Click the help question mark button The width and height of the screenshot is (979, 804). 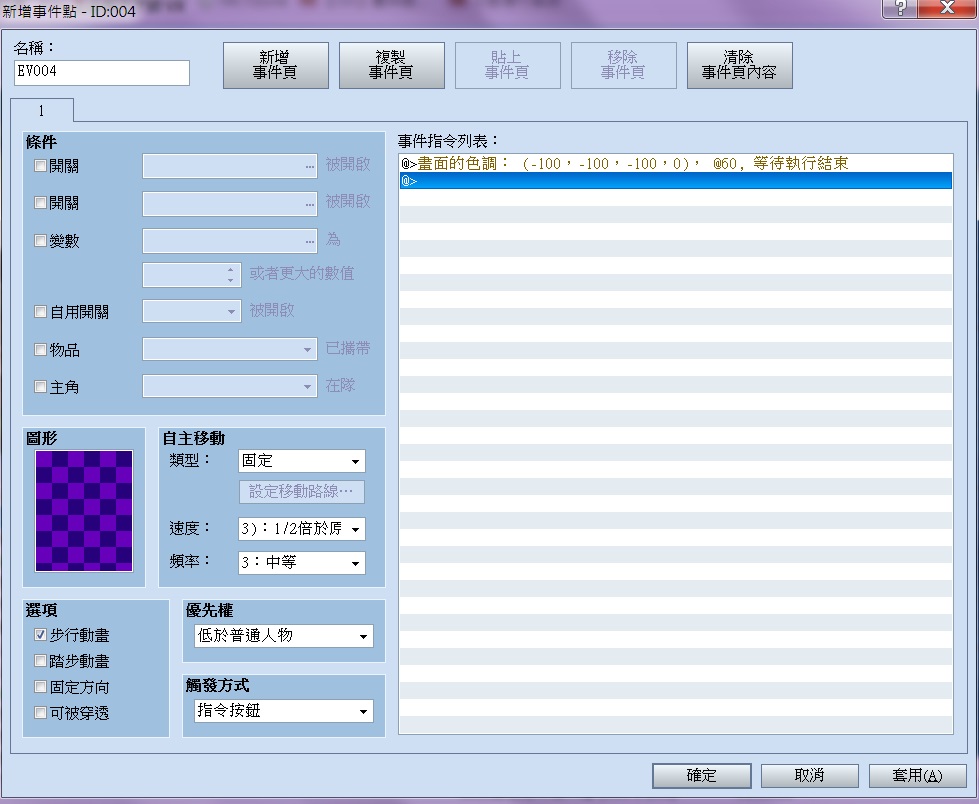tap(900, 8)
